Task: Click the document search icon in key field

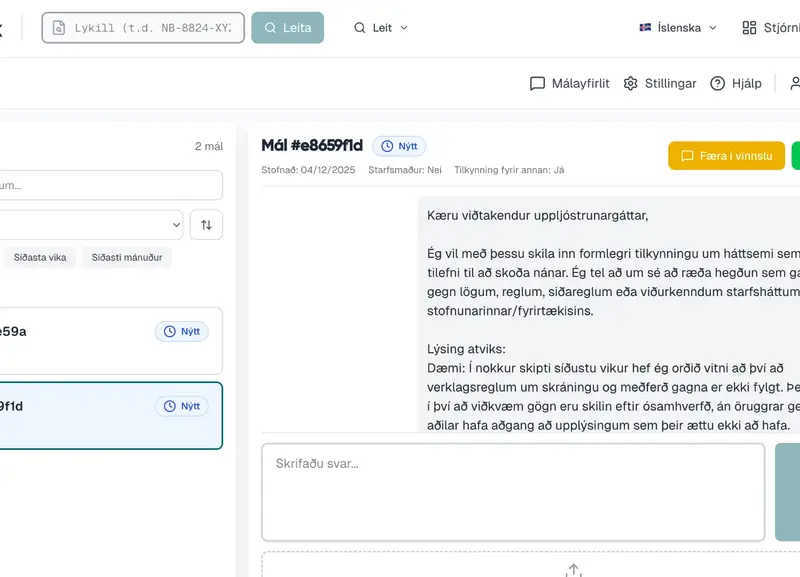Action: (59, 28)
